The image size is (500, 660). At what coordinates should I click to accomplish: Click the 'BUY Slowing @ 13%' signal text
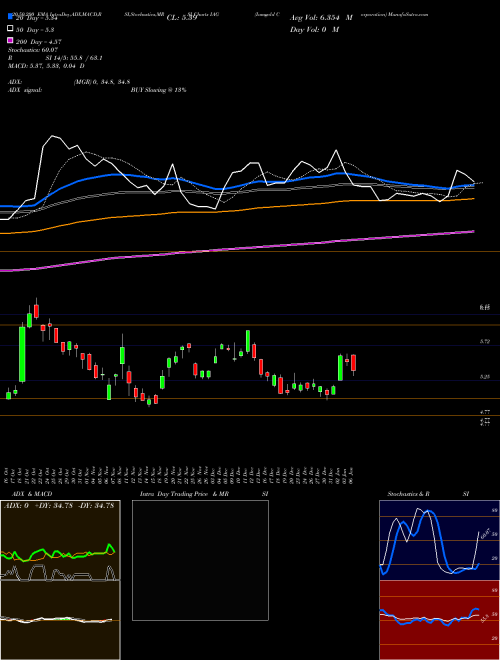(x=158, y=90)
